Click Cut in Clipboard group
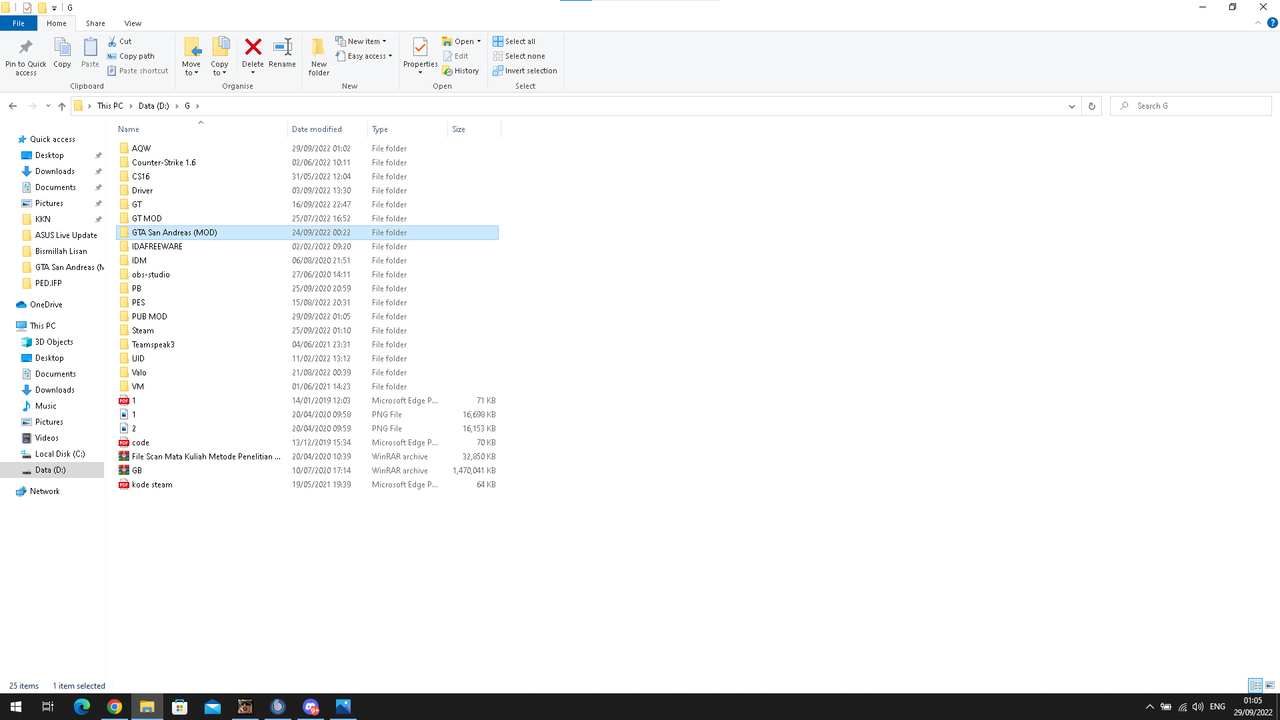 coord(119,42)
